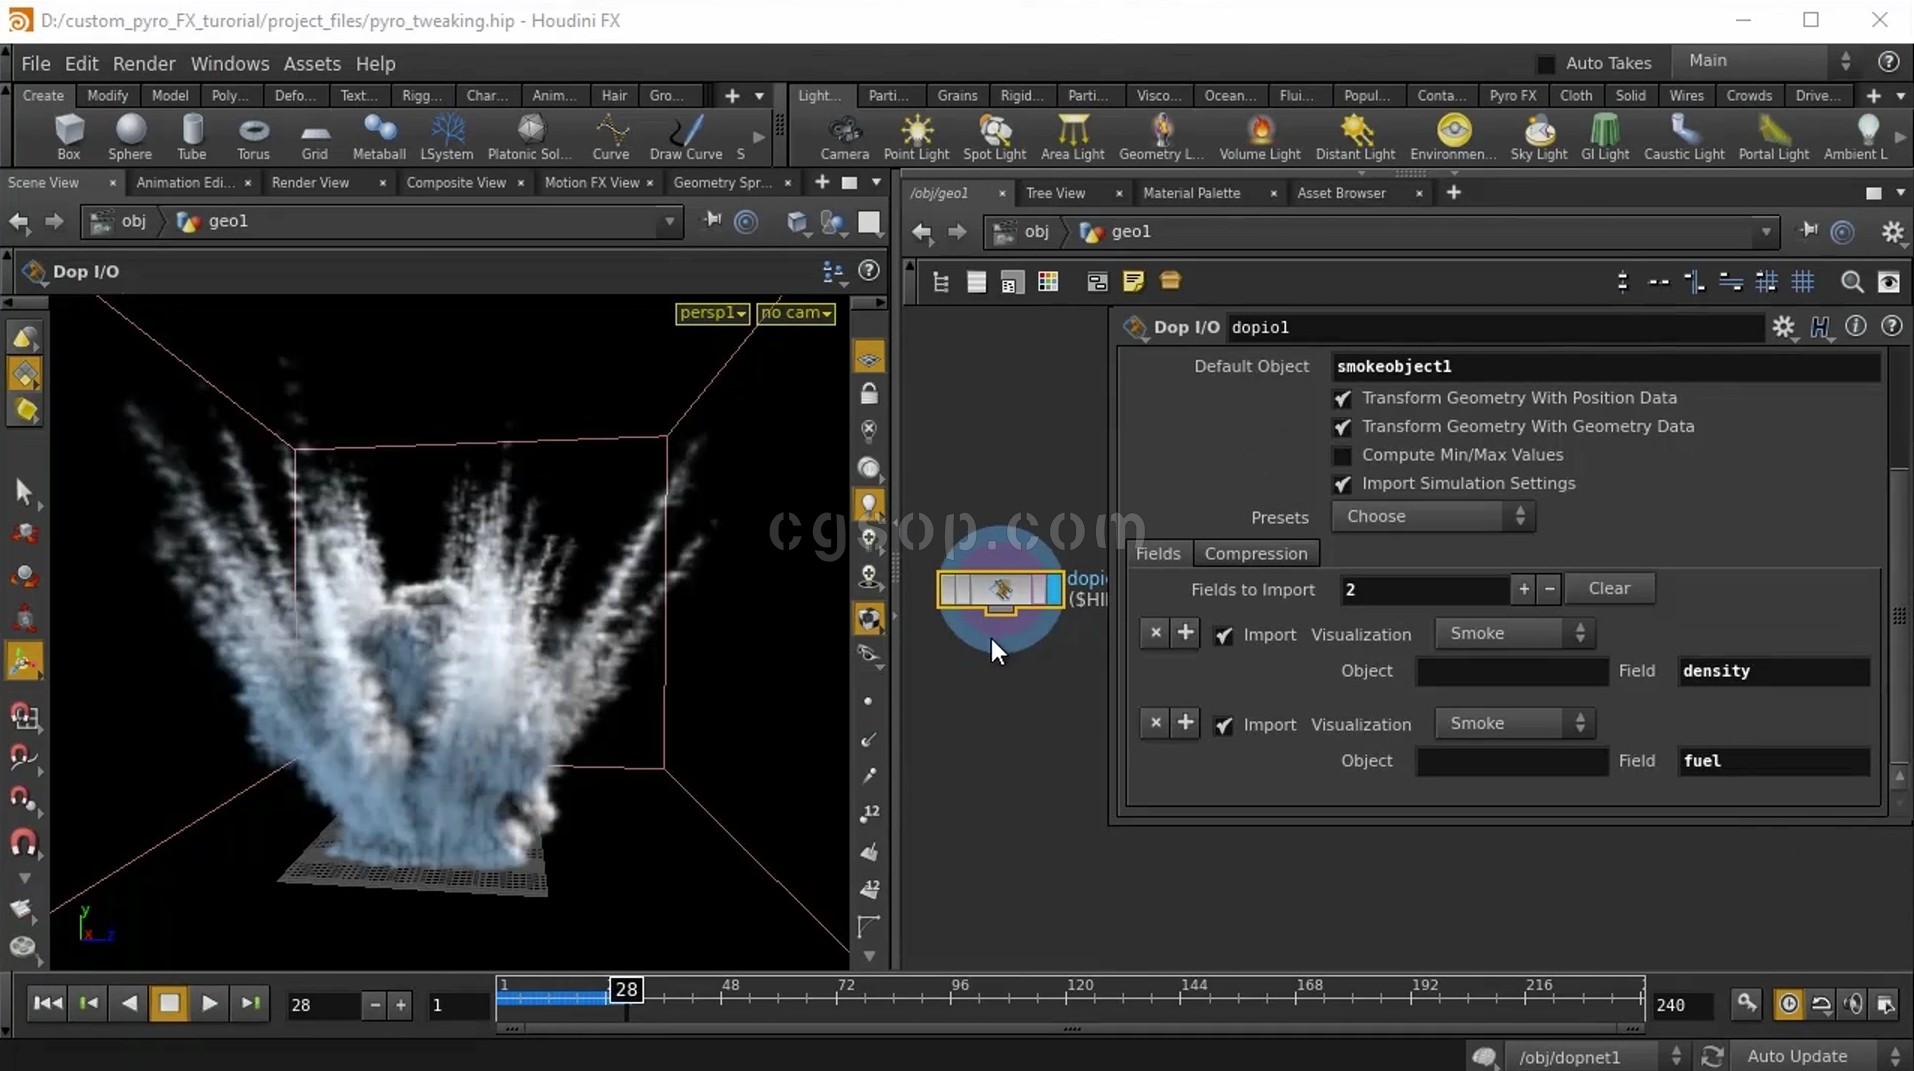Open network editor search icon

tap(1851, 283)
